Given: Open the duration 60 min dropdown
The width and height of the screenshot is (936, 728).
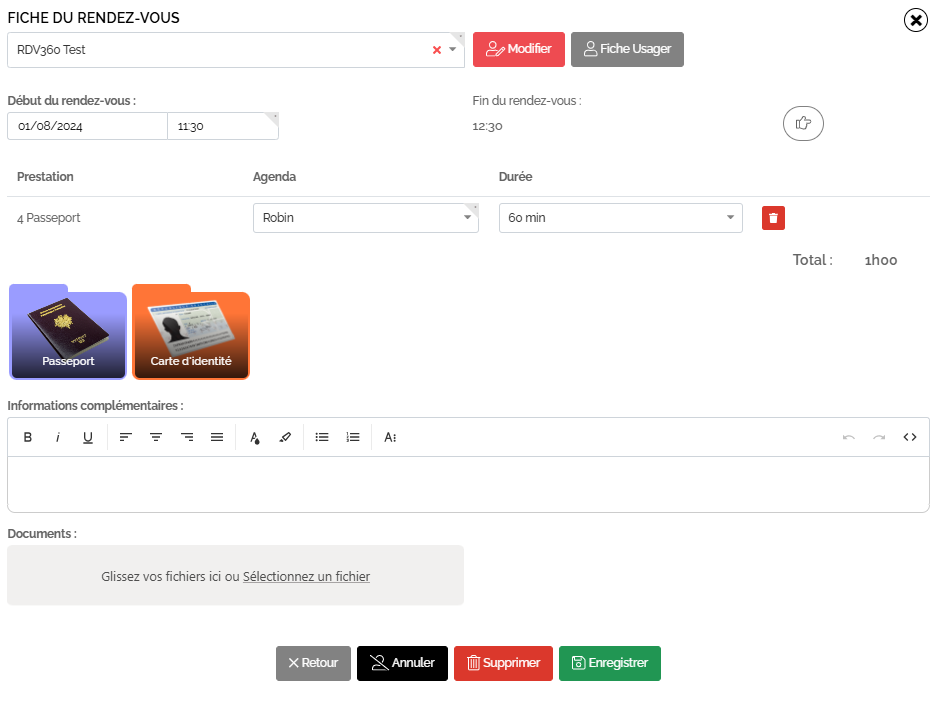Looking at the screenshot, I should click(x=621, y=218).
